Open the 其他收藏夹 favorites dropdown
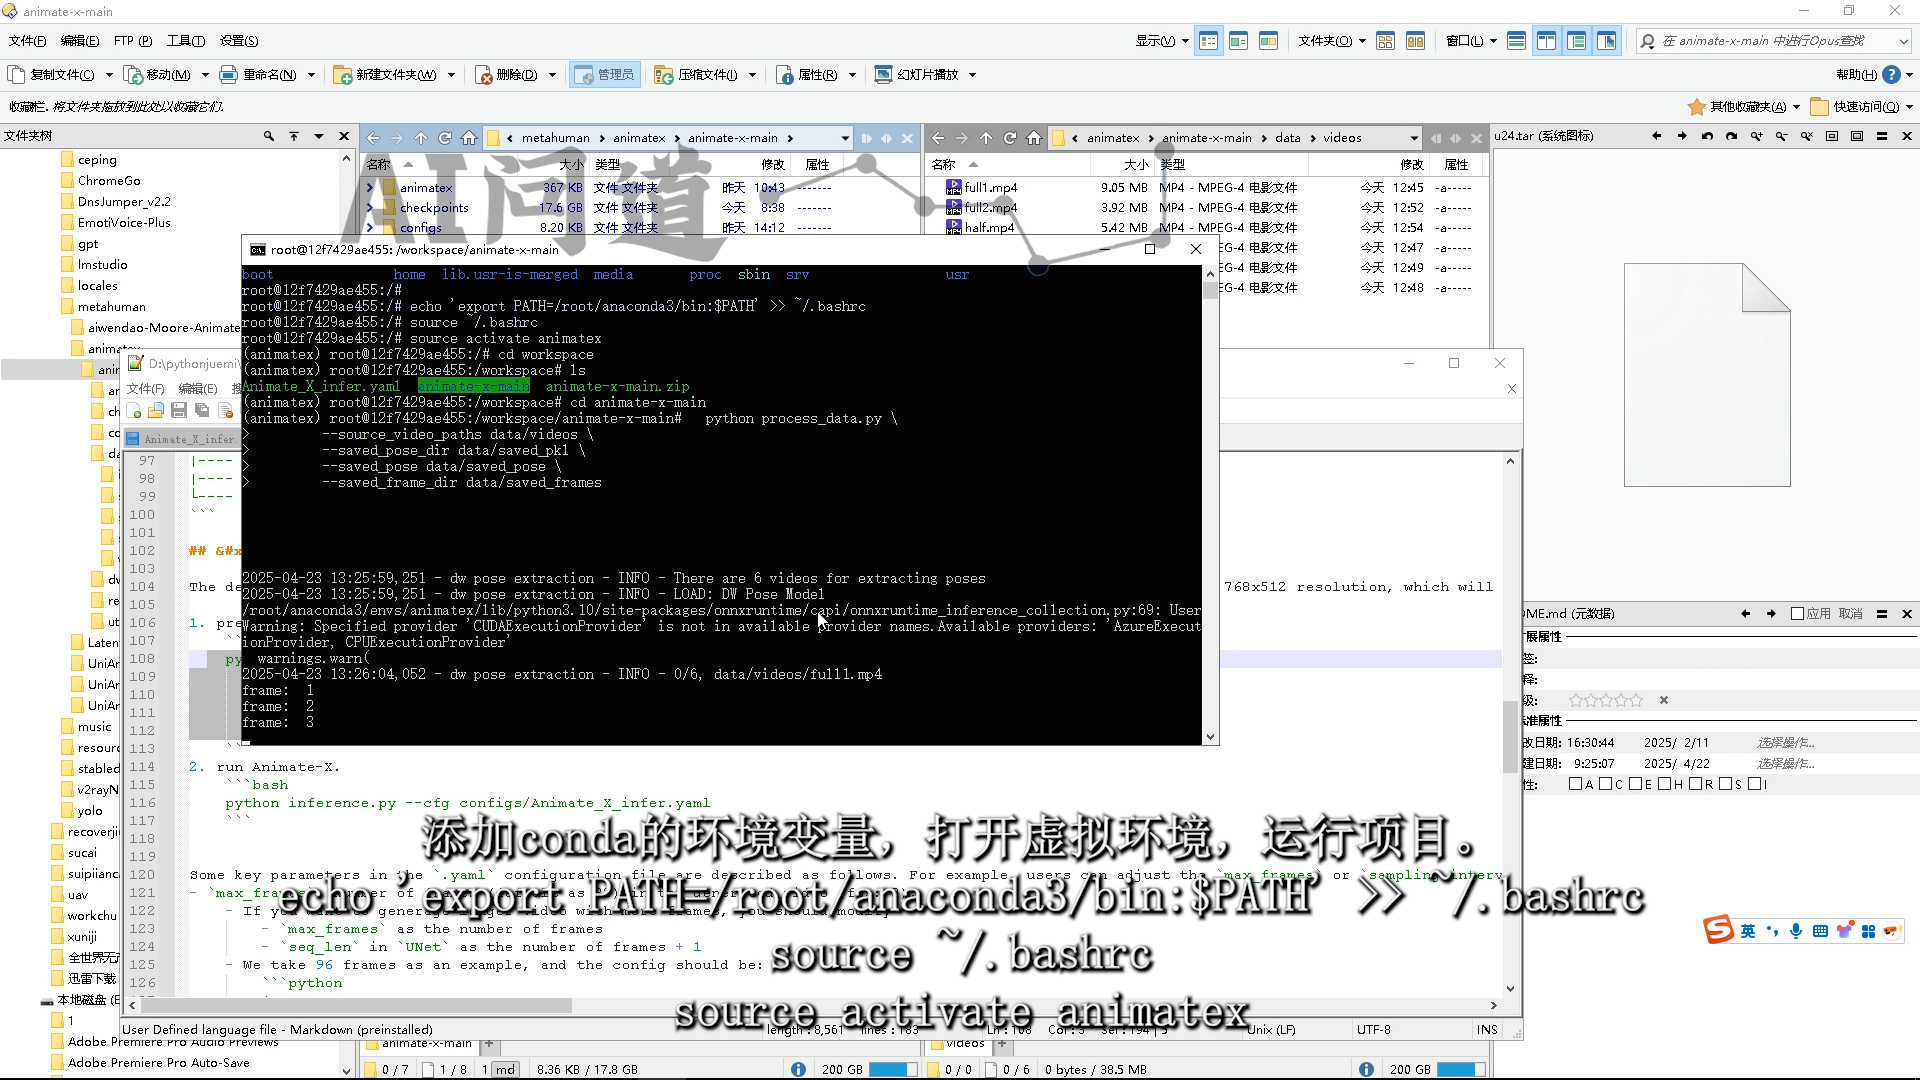1920x1080 pixels. [1750, 106]
